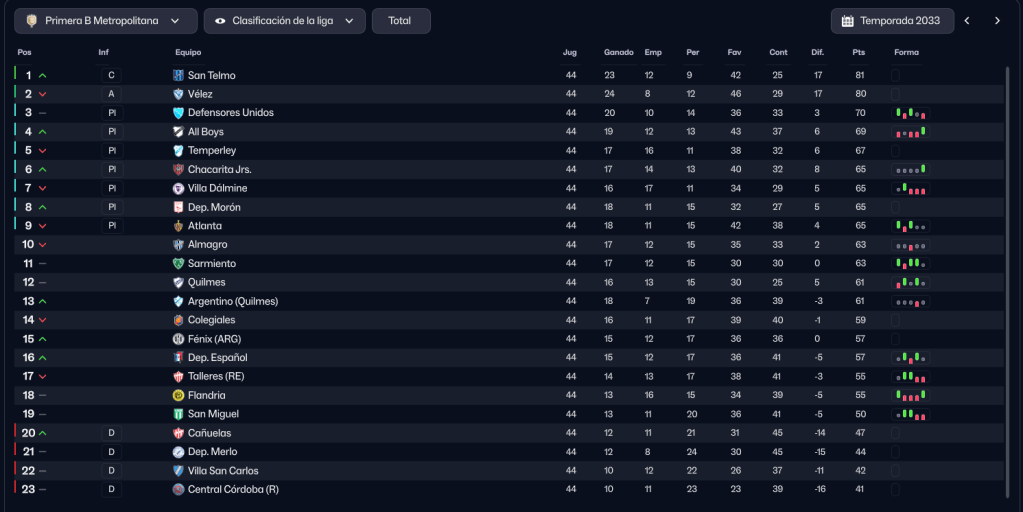This screenshot has height=512, width=1023.
Task: Sort table by the Pts column header
Action: pyautogui.click(x=858, y=52)
